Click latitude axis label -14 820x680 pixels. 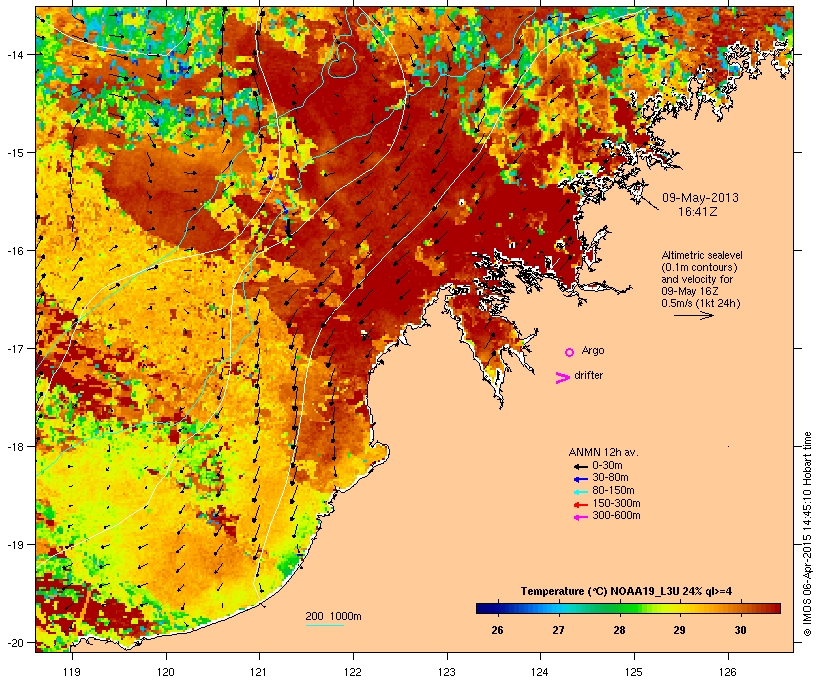15,54
